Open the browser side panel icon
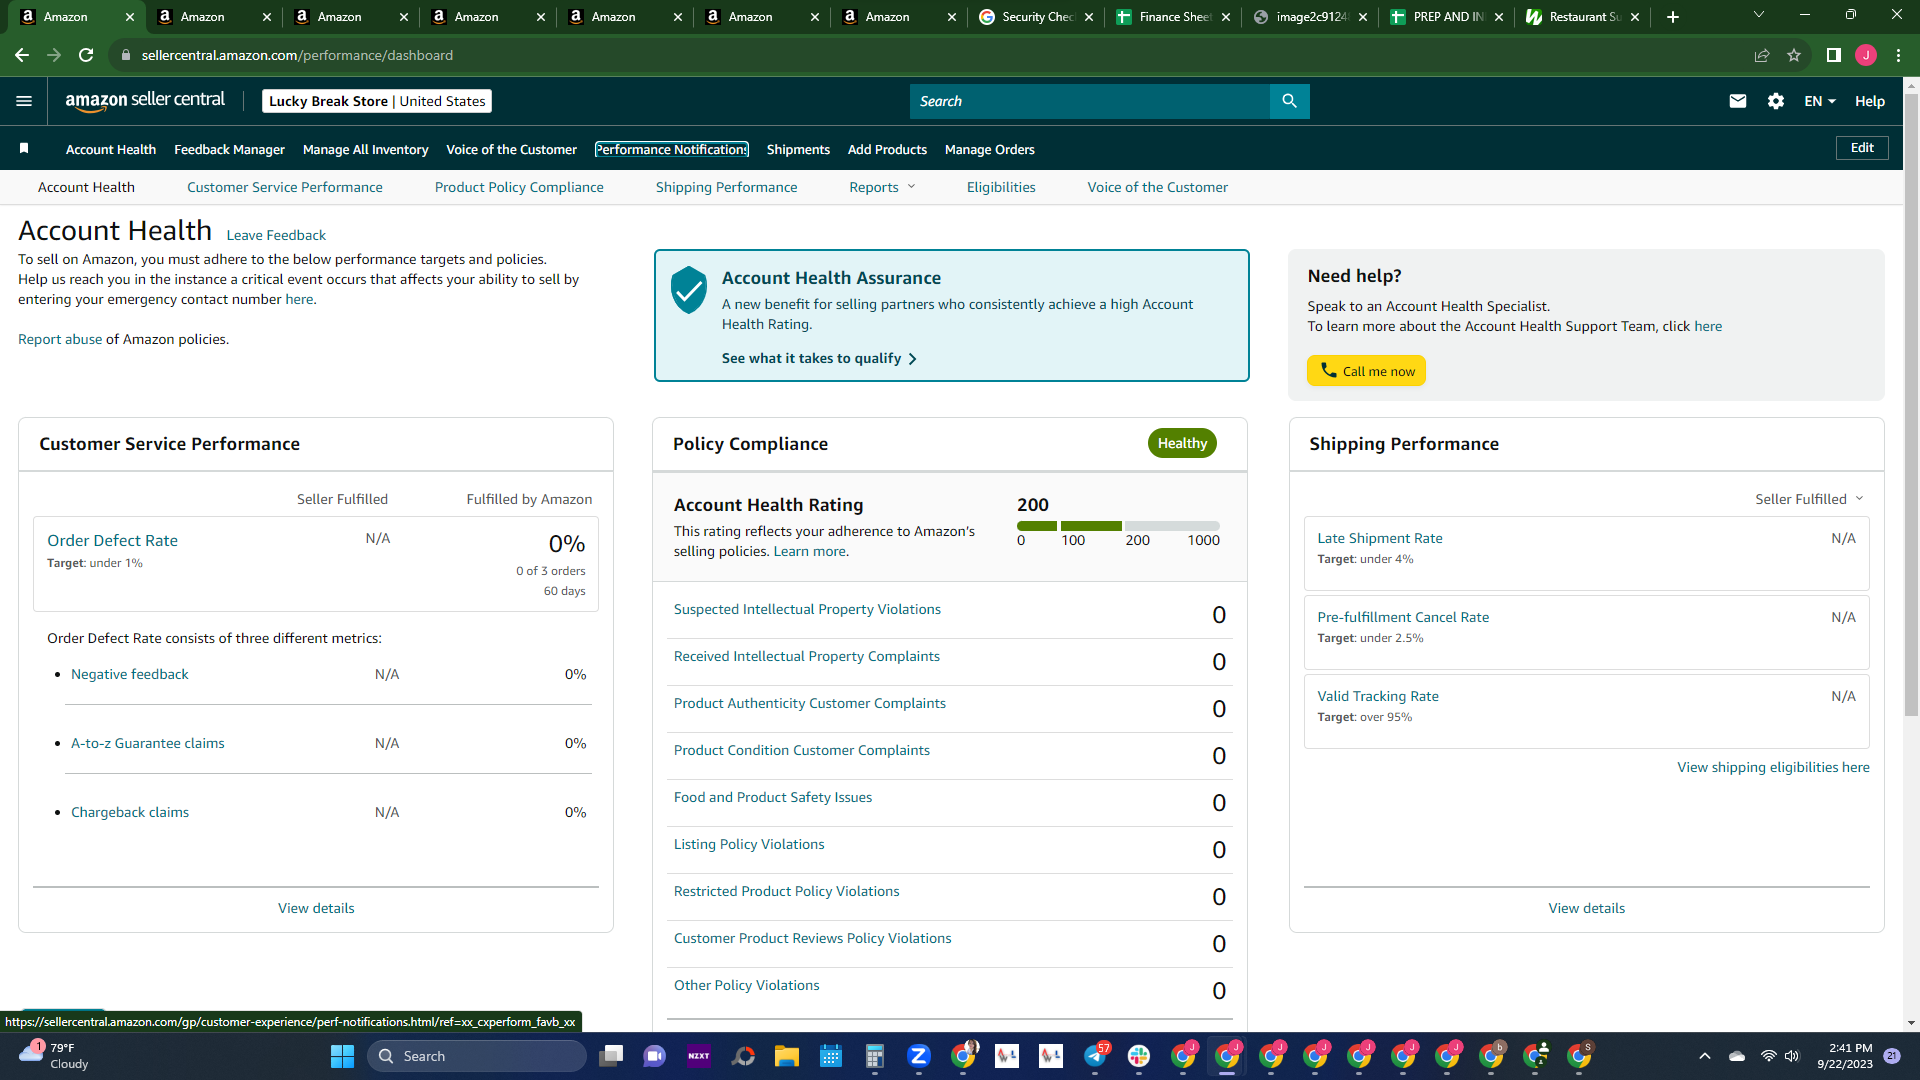The width and height of the screenshot is (1920, 1080). click(x=1834, y=55)
